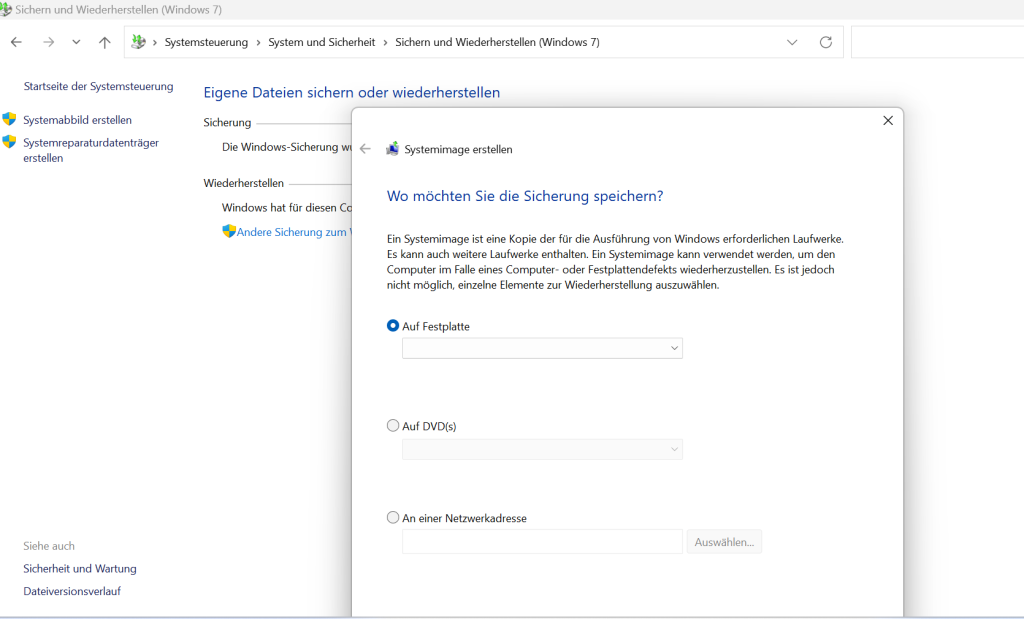The height and width of the screenshot is (619, 1024).
Task: Click the window icon in the title bar
Action: click(6, 10)
